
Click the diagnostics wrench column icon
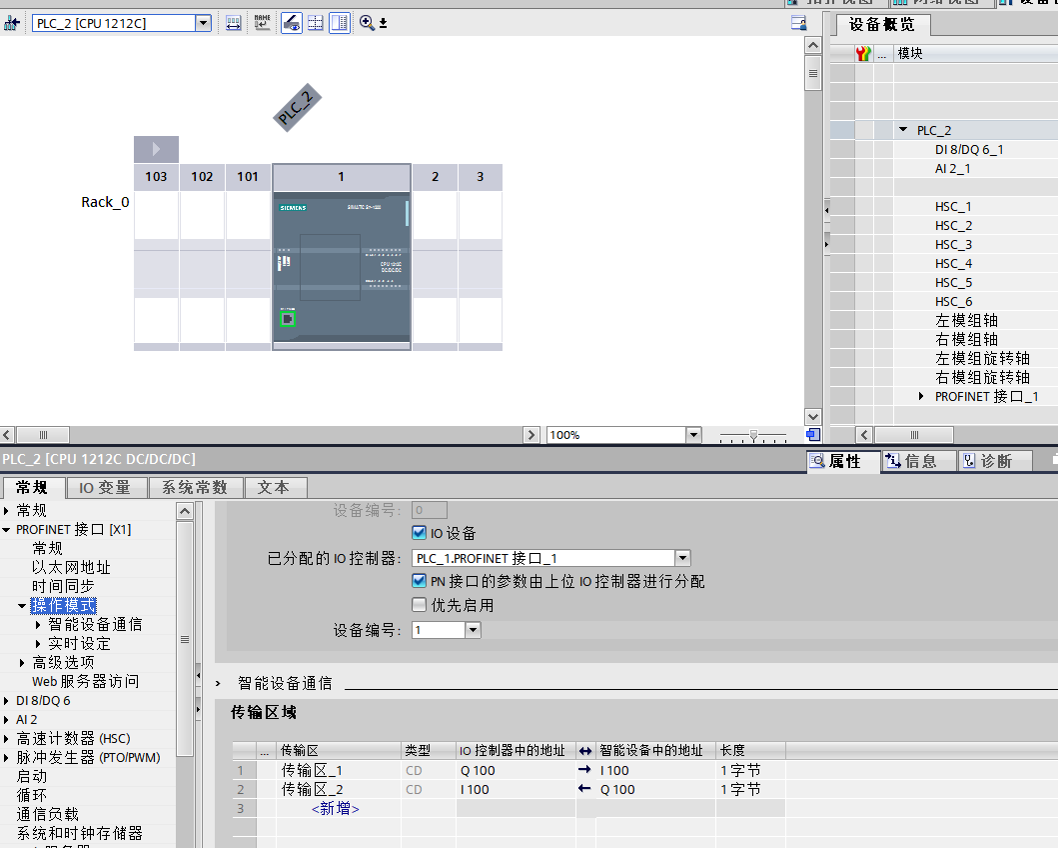pos(863,53)
